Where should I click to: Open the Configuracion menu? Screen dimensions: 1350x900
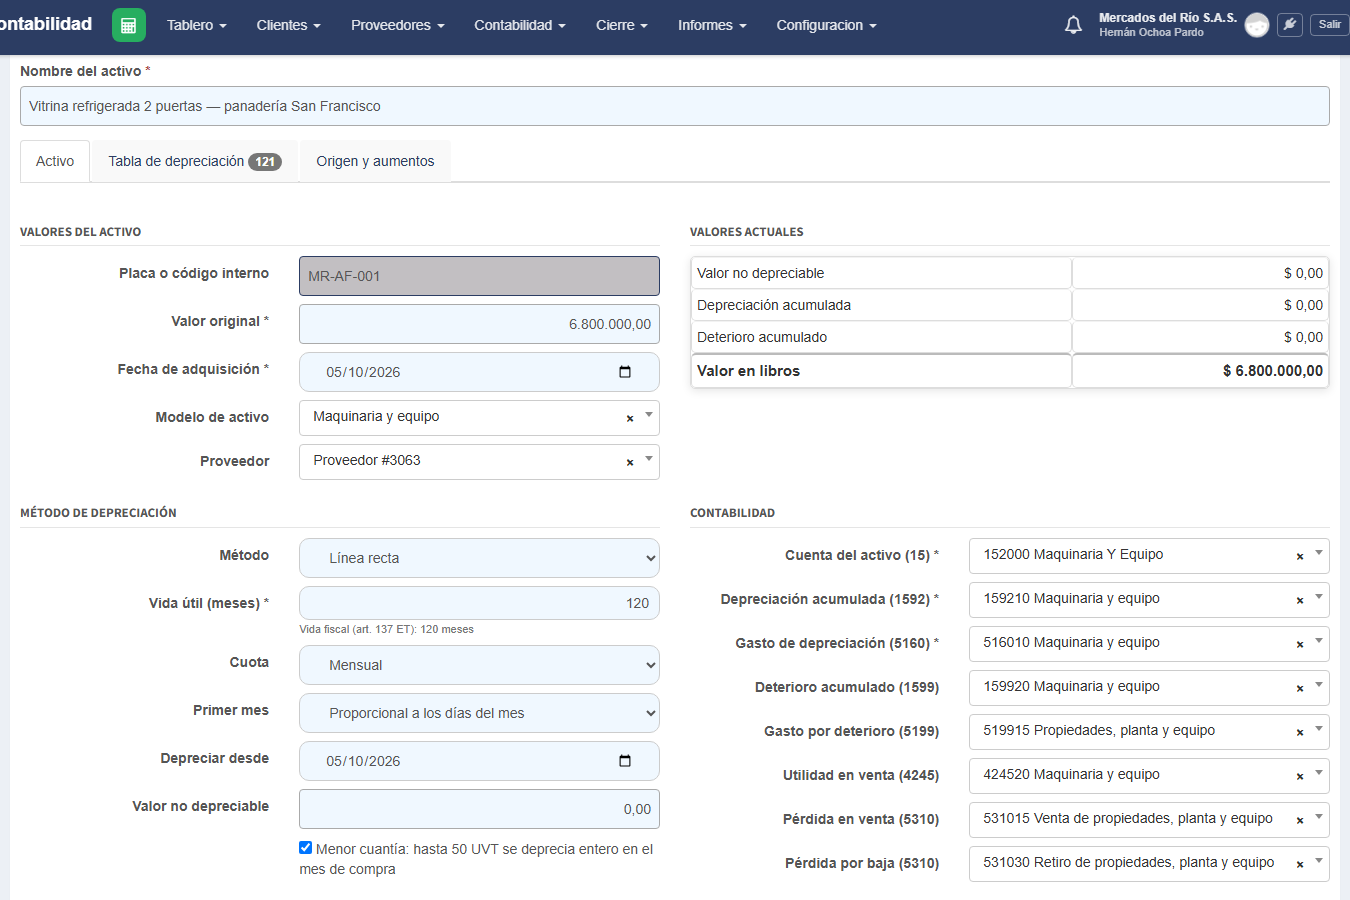[x=826, y=25]
